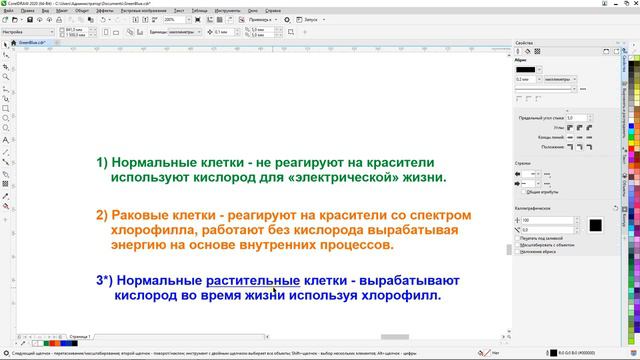Open the 'Файл' menu

(9, 11)
